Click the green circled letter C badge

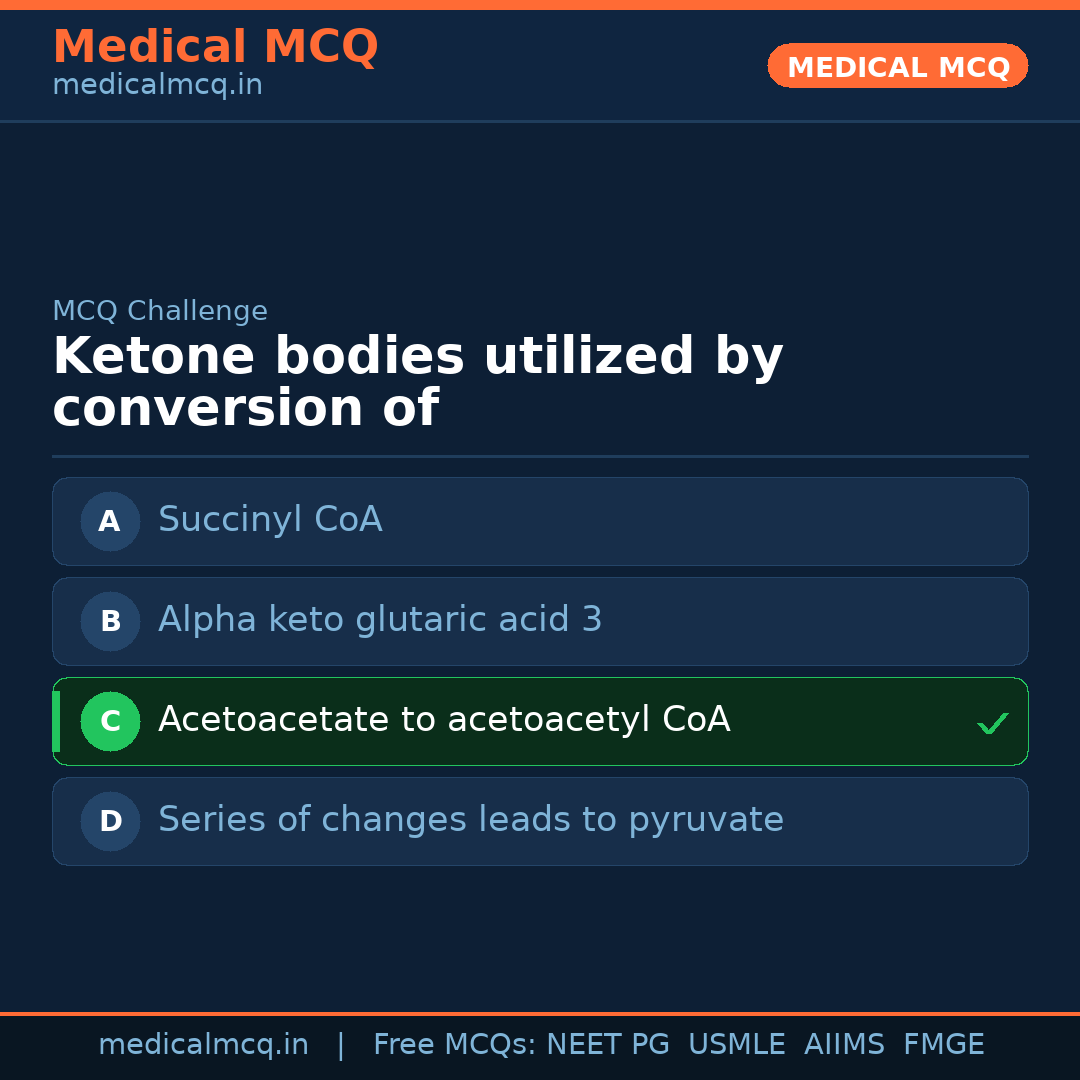(x=110, y=721)
